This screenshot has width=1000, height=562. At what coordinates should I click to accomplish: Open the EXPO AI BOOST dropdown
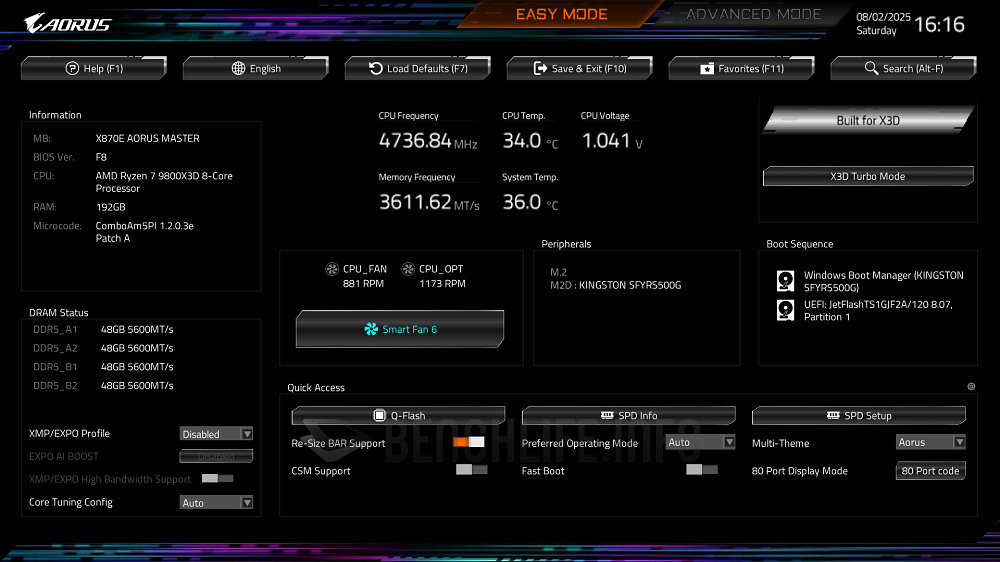pos(216,456)
